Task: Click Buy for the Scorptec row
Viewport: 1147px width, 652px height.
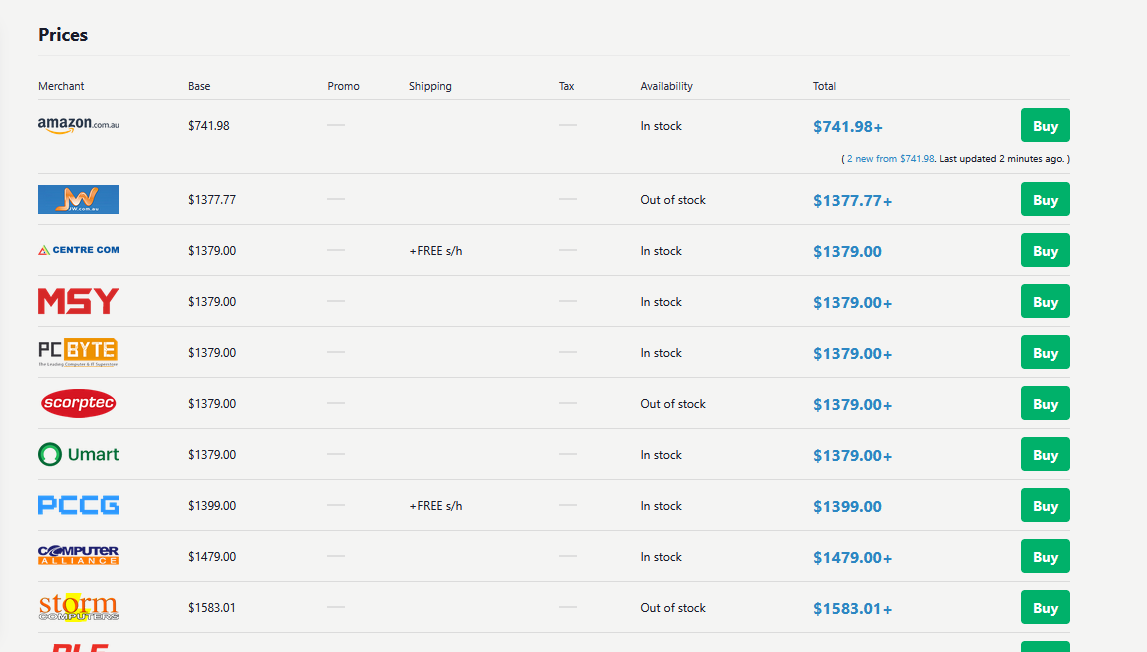Action: [1045, 404]
